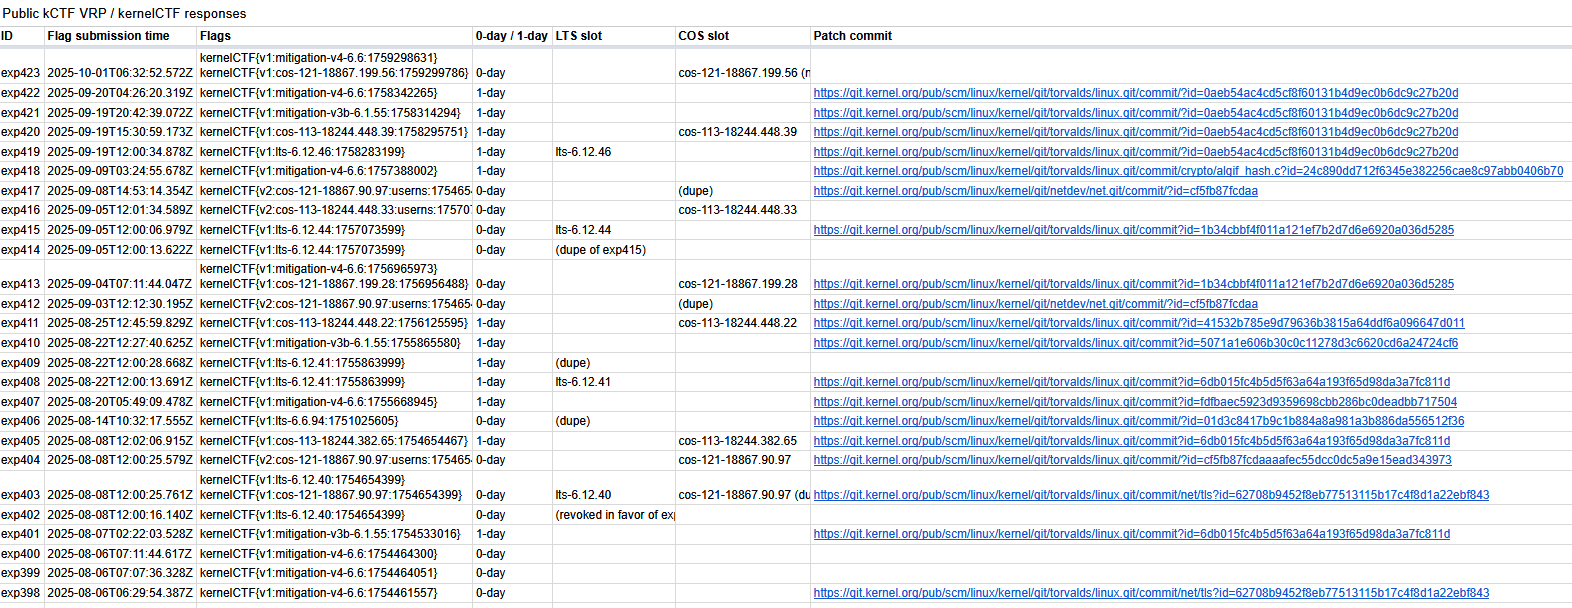Click the 0-day / 1-day column header
This screenshot has height=608, width=1572.
click(x=511, y=36)
